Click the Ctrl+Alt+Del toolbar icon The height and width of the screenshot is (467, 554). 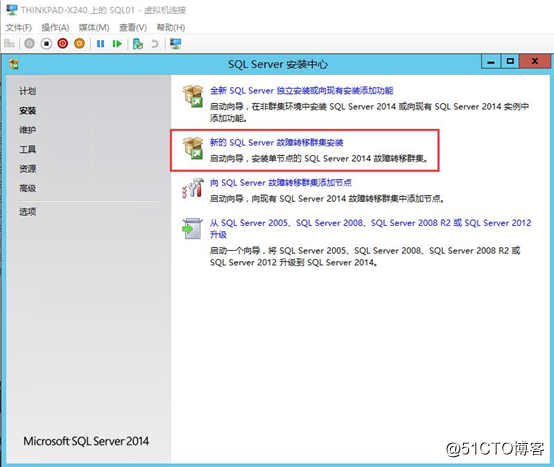(x=9, y=44)
